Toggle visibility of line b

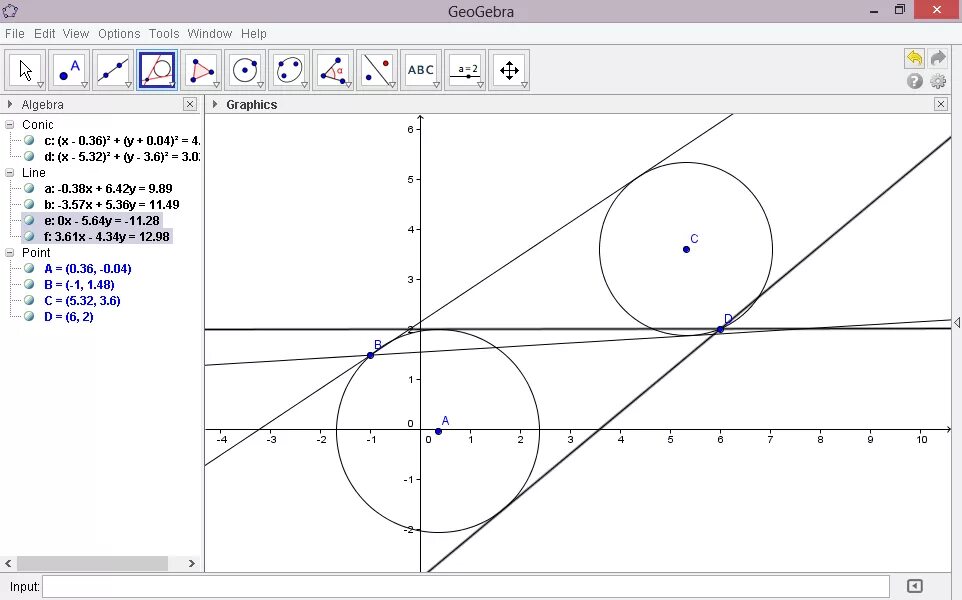pos(29,204)
